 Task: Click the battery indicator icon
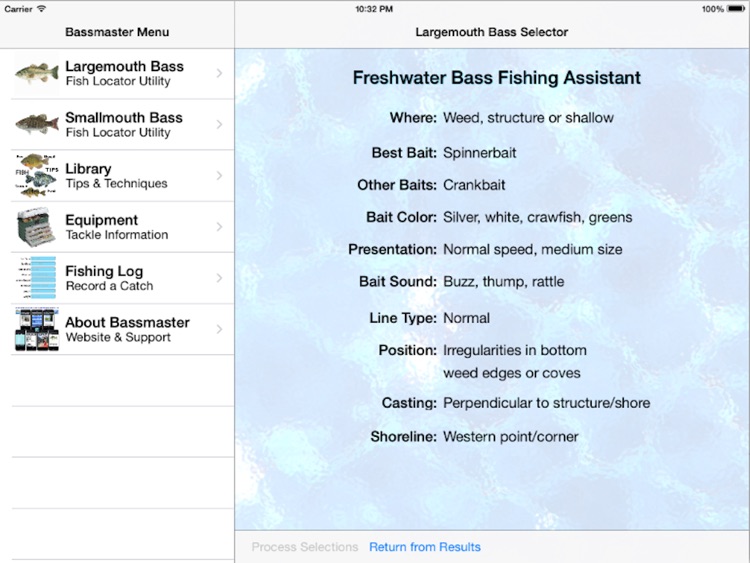(736, 9)
